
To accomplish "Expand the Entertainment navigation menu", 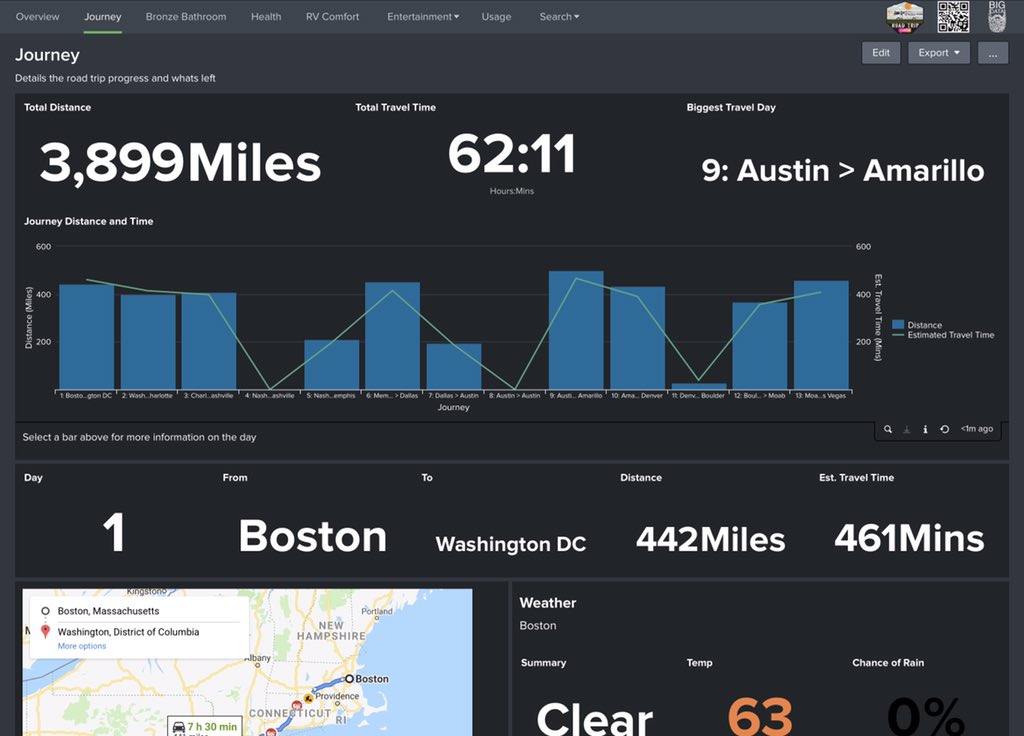I will point(422,16).
